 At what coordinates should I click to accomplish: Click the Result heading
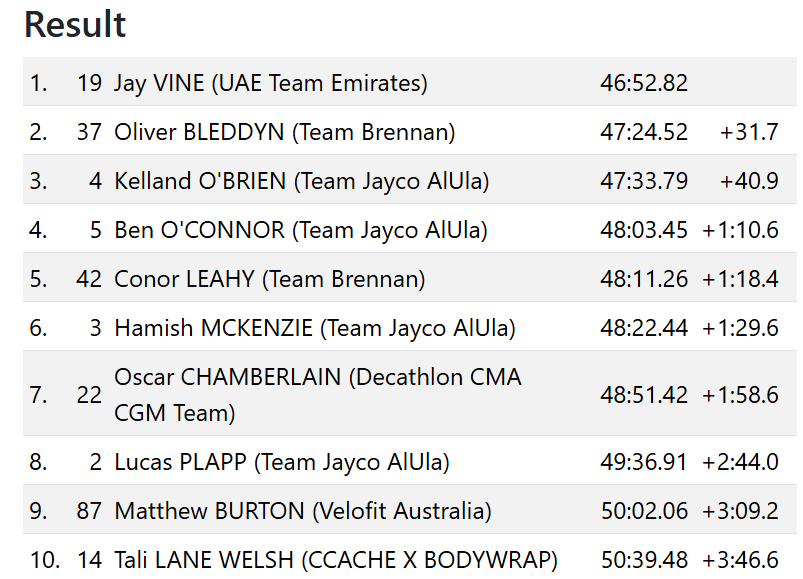pos(75,24)
